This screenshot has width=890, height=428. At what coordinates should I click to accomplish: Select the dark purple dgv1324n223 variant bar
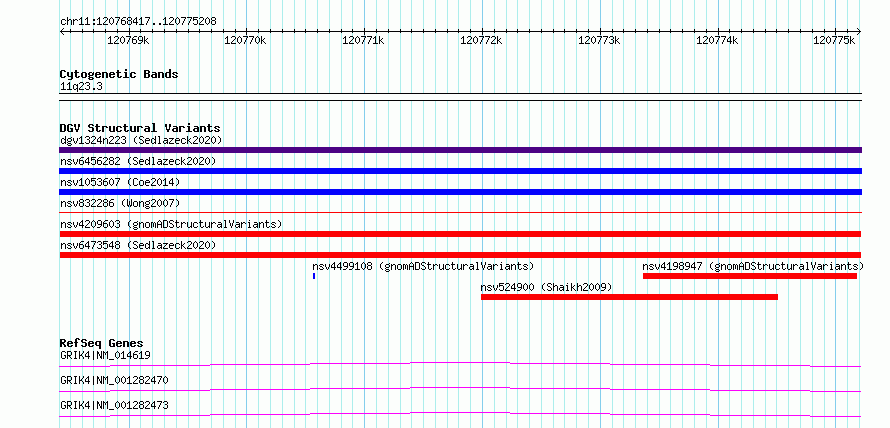pos(460,150)
